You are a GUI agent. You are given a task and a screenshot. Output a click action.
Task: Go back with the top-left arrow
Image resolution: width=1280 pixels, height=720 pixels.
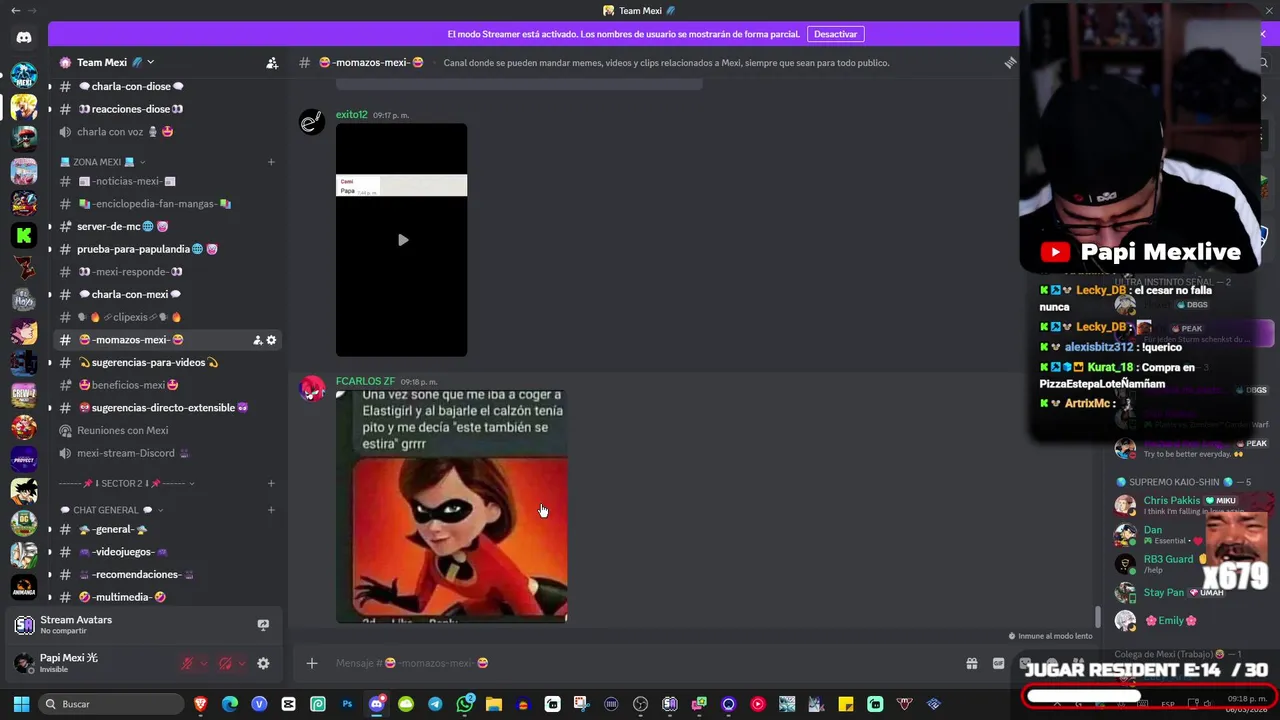coord(15,10)
